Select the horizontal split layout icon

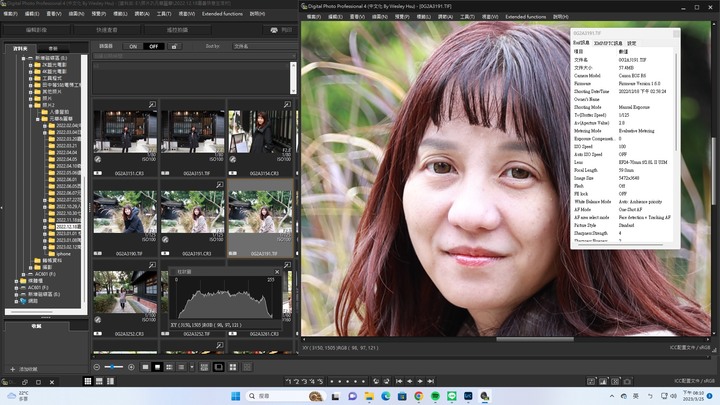tap(99, 381)
